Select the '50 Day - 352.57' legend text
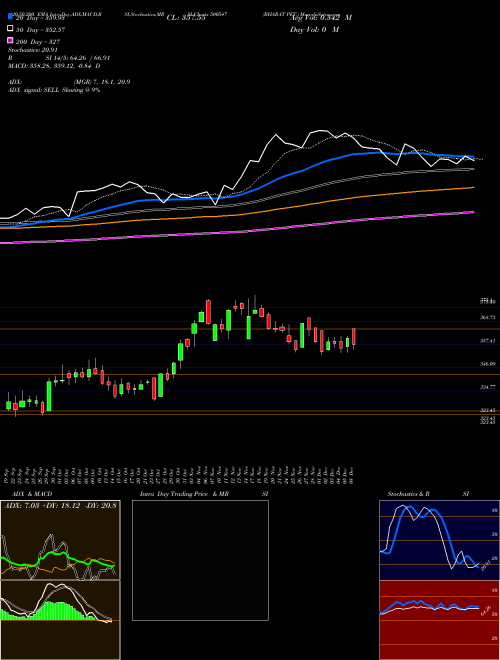The width and height of the screenshot is (500, 660). (40, 30)
